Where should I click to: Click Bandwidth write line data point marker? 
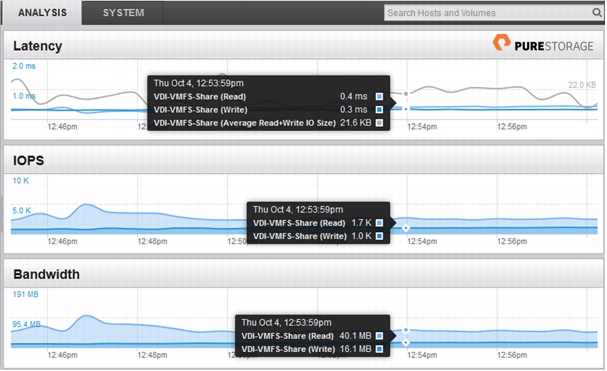coord(406,342)
